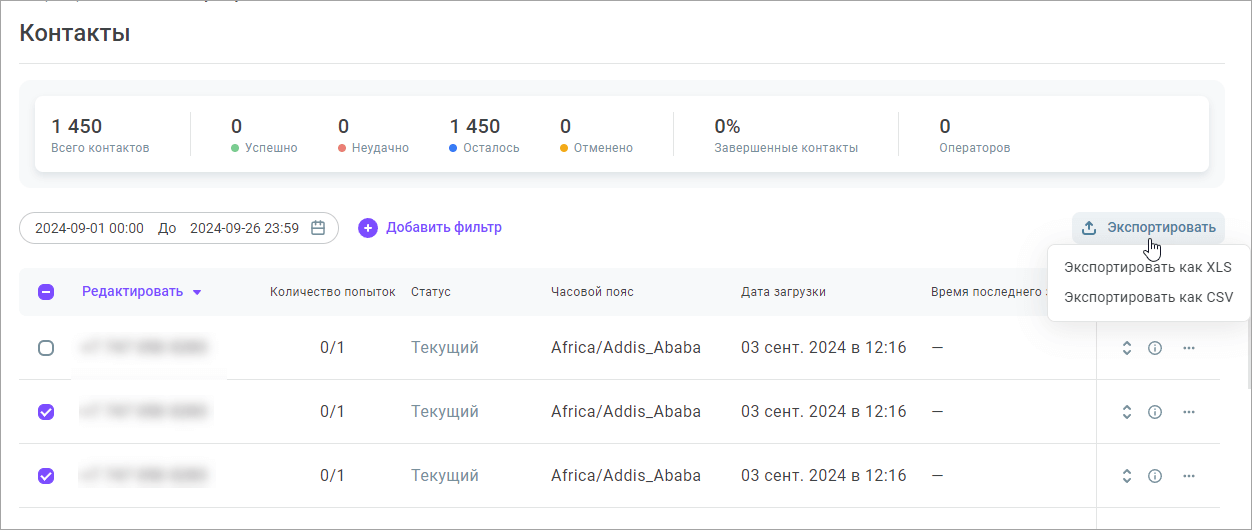Select Экспортировать как XLS
The image size is (1252, 530).
coord(1148,268)
